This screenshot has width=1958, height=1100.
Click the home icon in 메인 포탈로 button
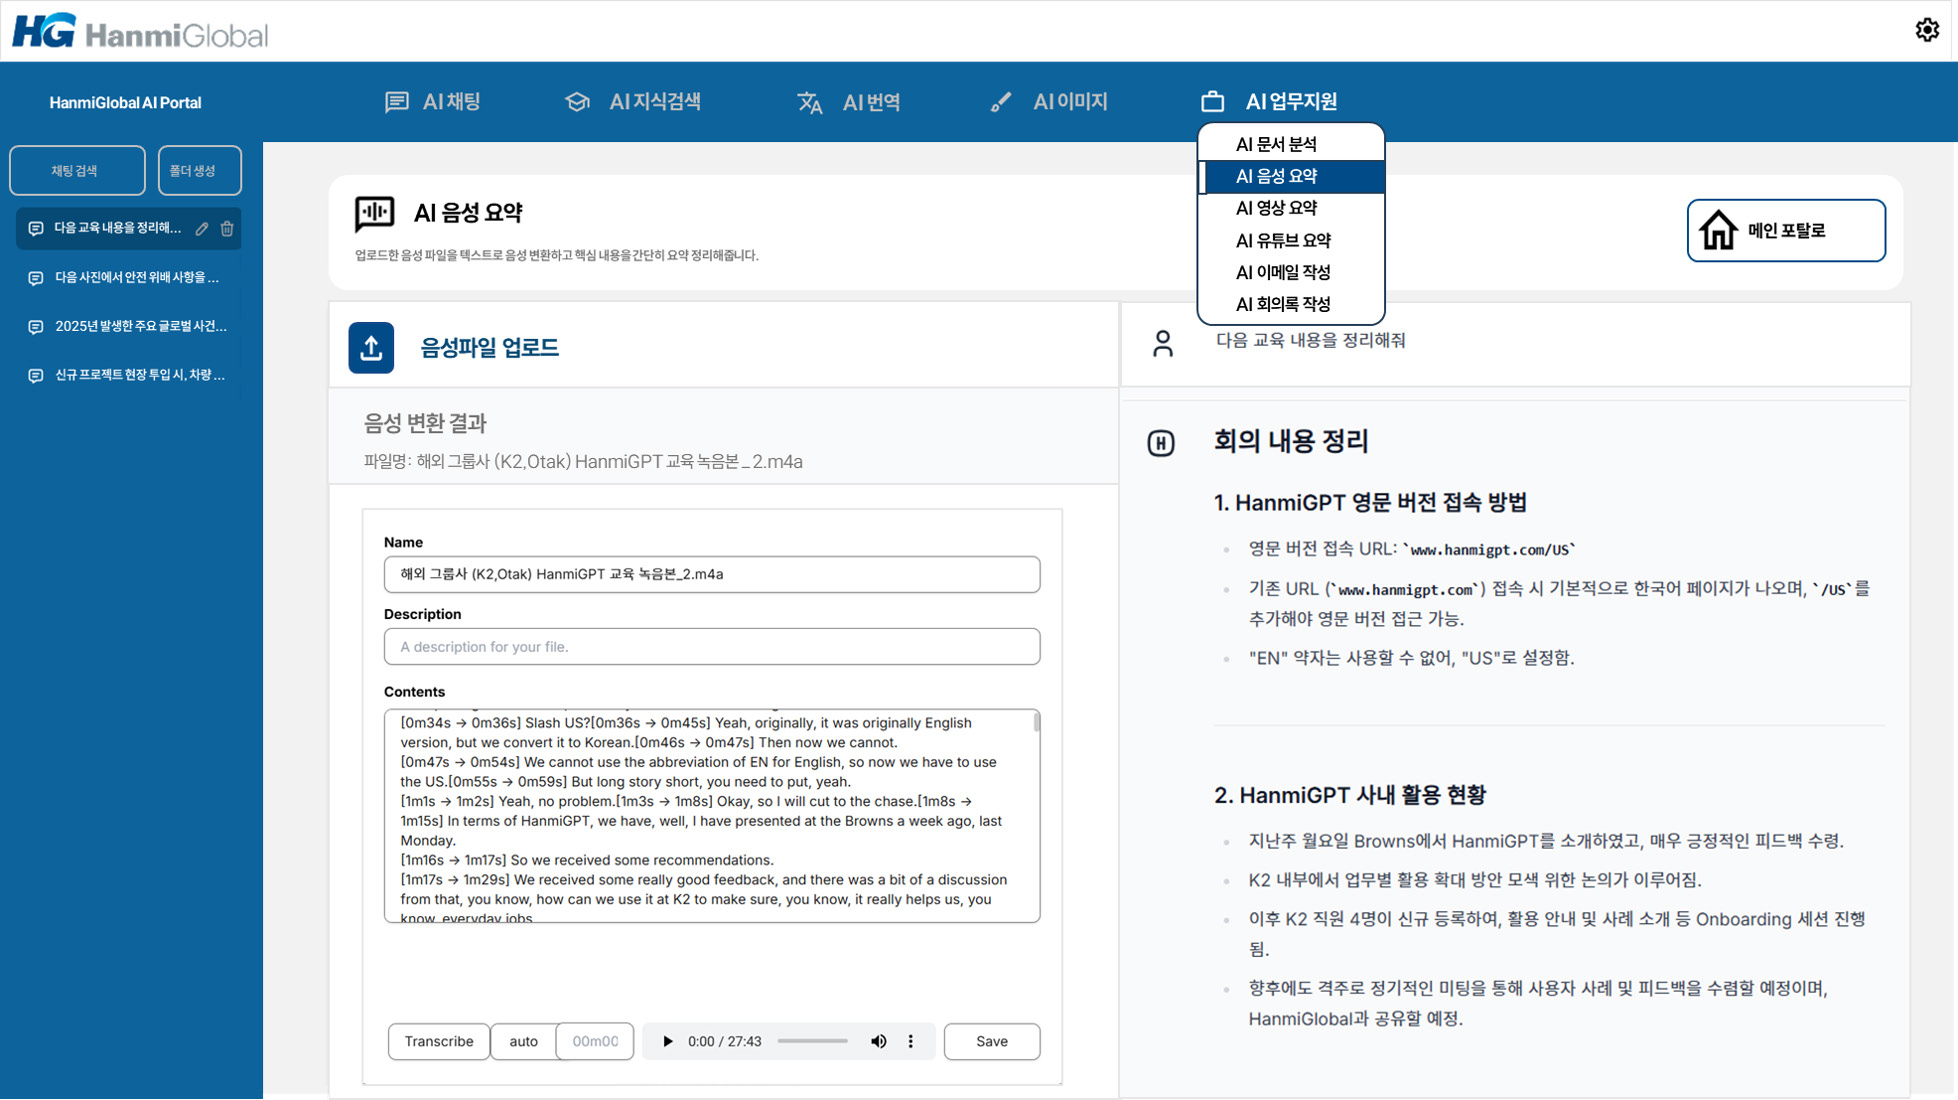pyautogui.click(x=1718, y=231)
